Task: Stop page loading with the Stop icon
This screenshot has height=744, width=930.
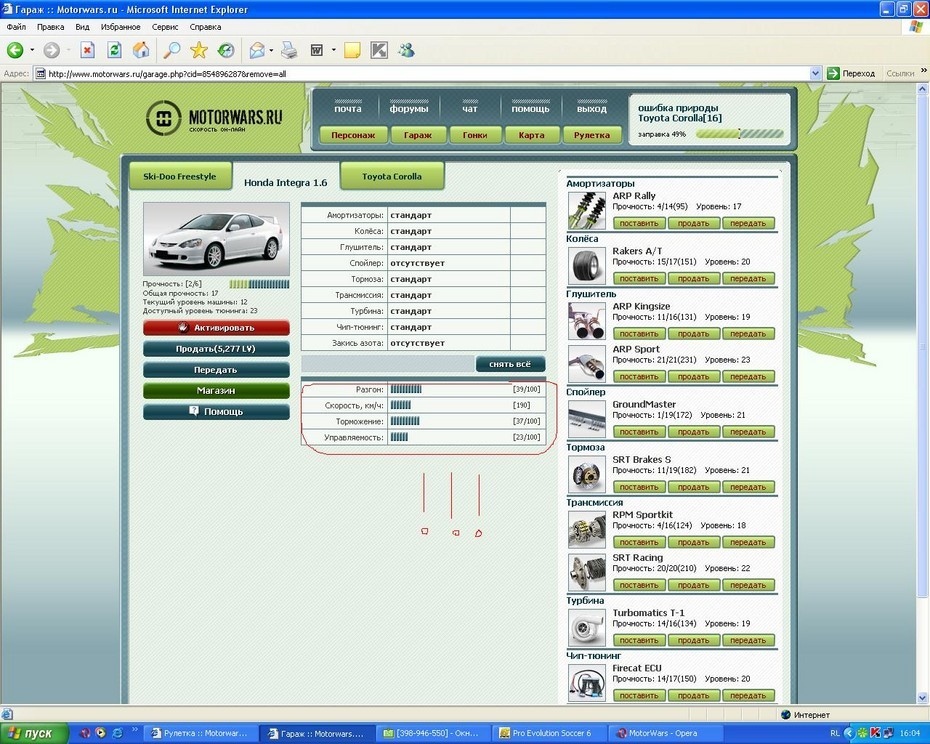Action: click(87, 50)
